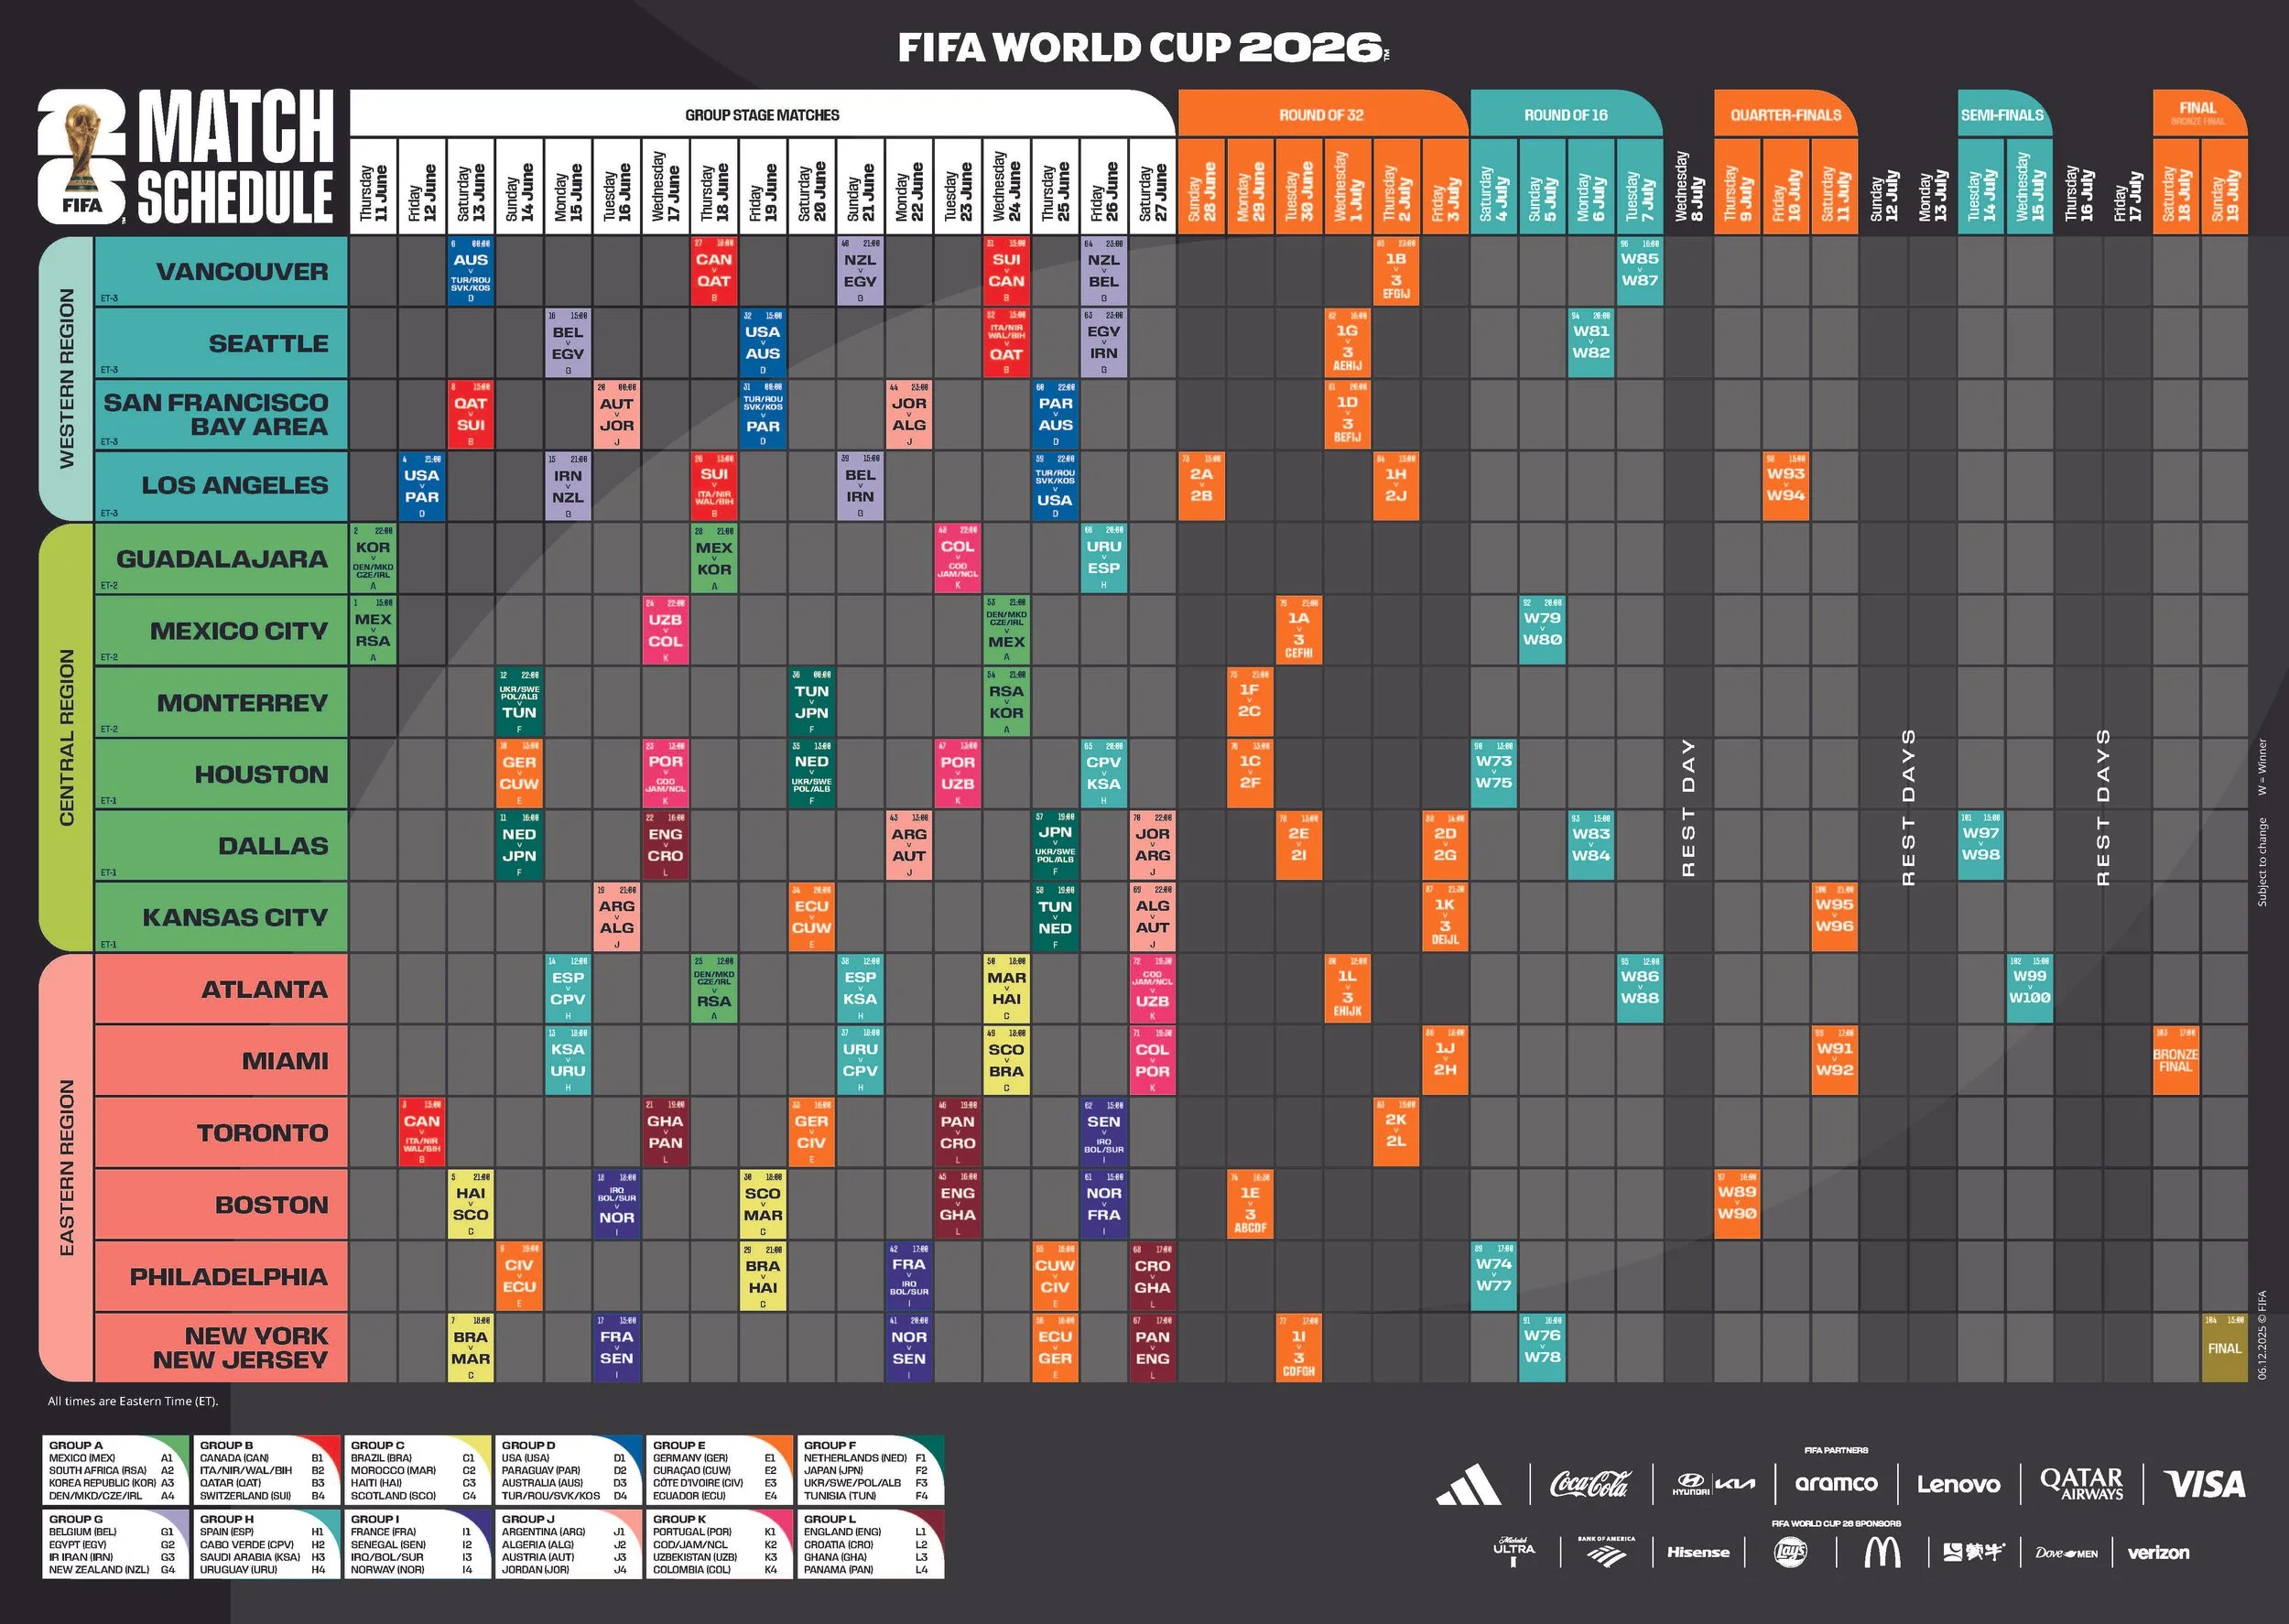Select the Round of 32 header tab
Screen dimensions: 2289x1624
1321,115
